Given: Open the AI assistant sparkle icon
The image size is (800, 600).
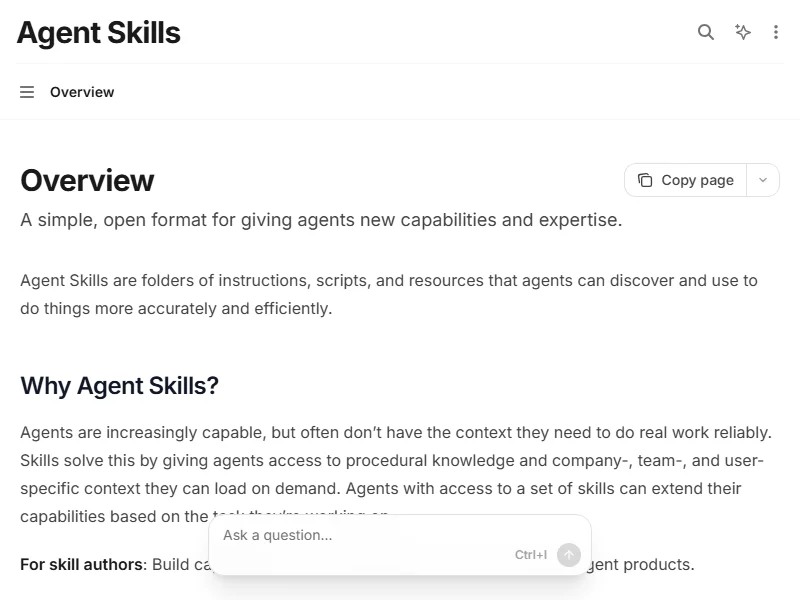Looking at the screenshot, I should point(743,32).
